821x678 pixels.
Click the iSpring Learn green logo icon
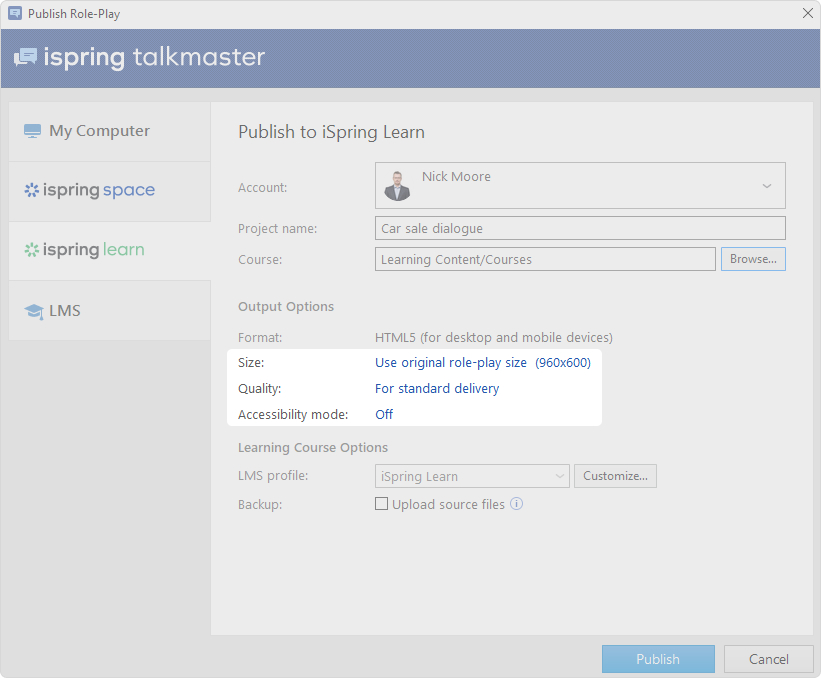tap(32, 250)
